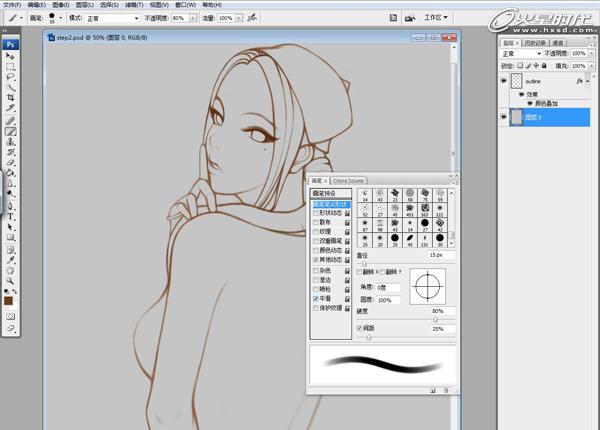600x430 pixels.
Task: Select the Crop tool in toolbox
Action: (10, 98)
